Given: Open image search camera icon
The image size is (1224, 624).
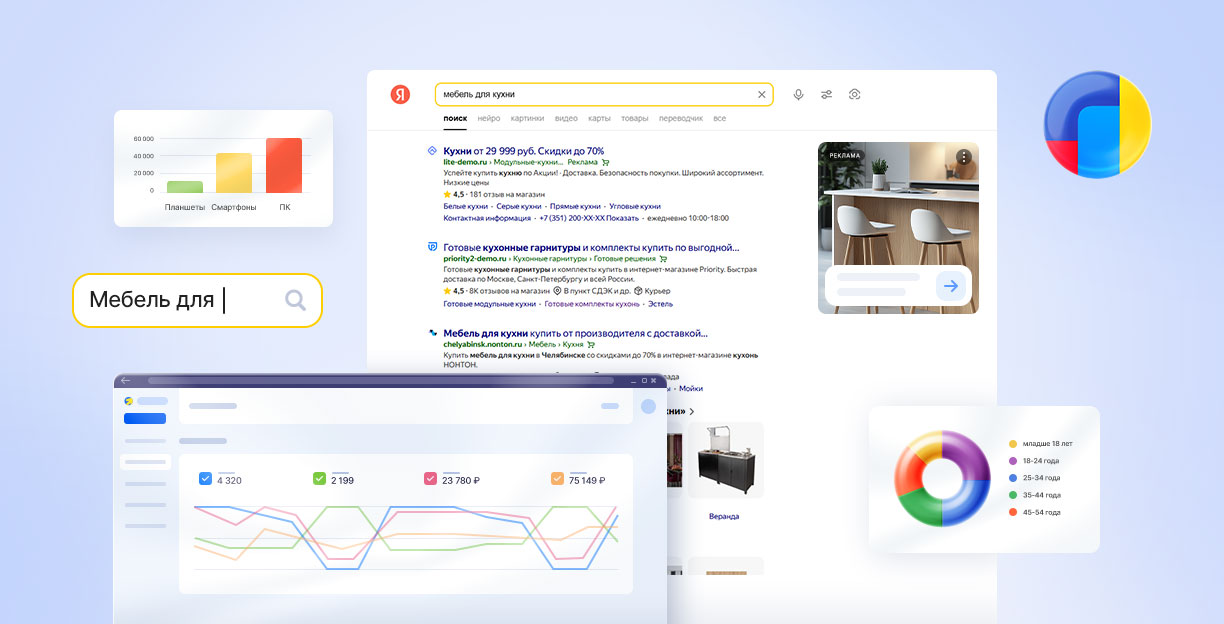Looking at the screenshot, I should [854, 94].
